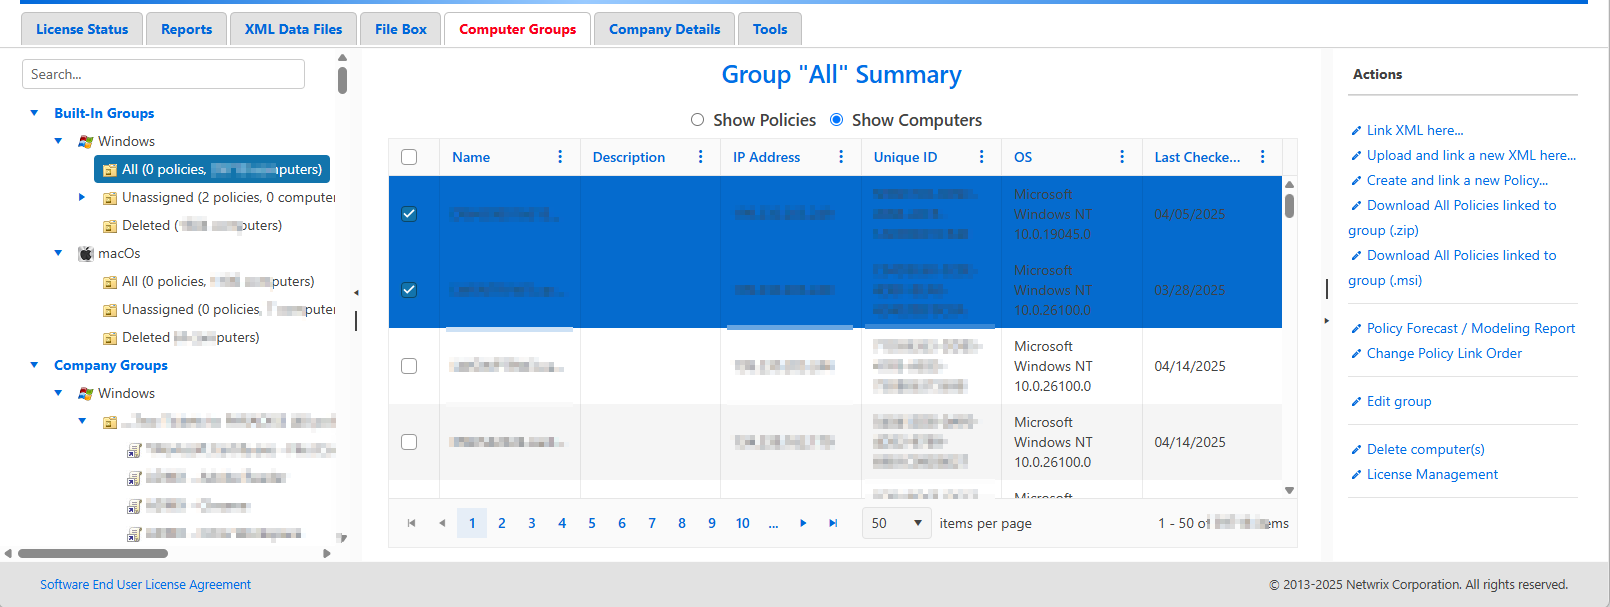Viewport: 1610px width, 607px height.
Task: Click the macOS Apple icon in tree
Action: pyautogui.click(x=86, y=253)
